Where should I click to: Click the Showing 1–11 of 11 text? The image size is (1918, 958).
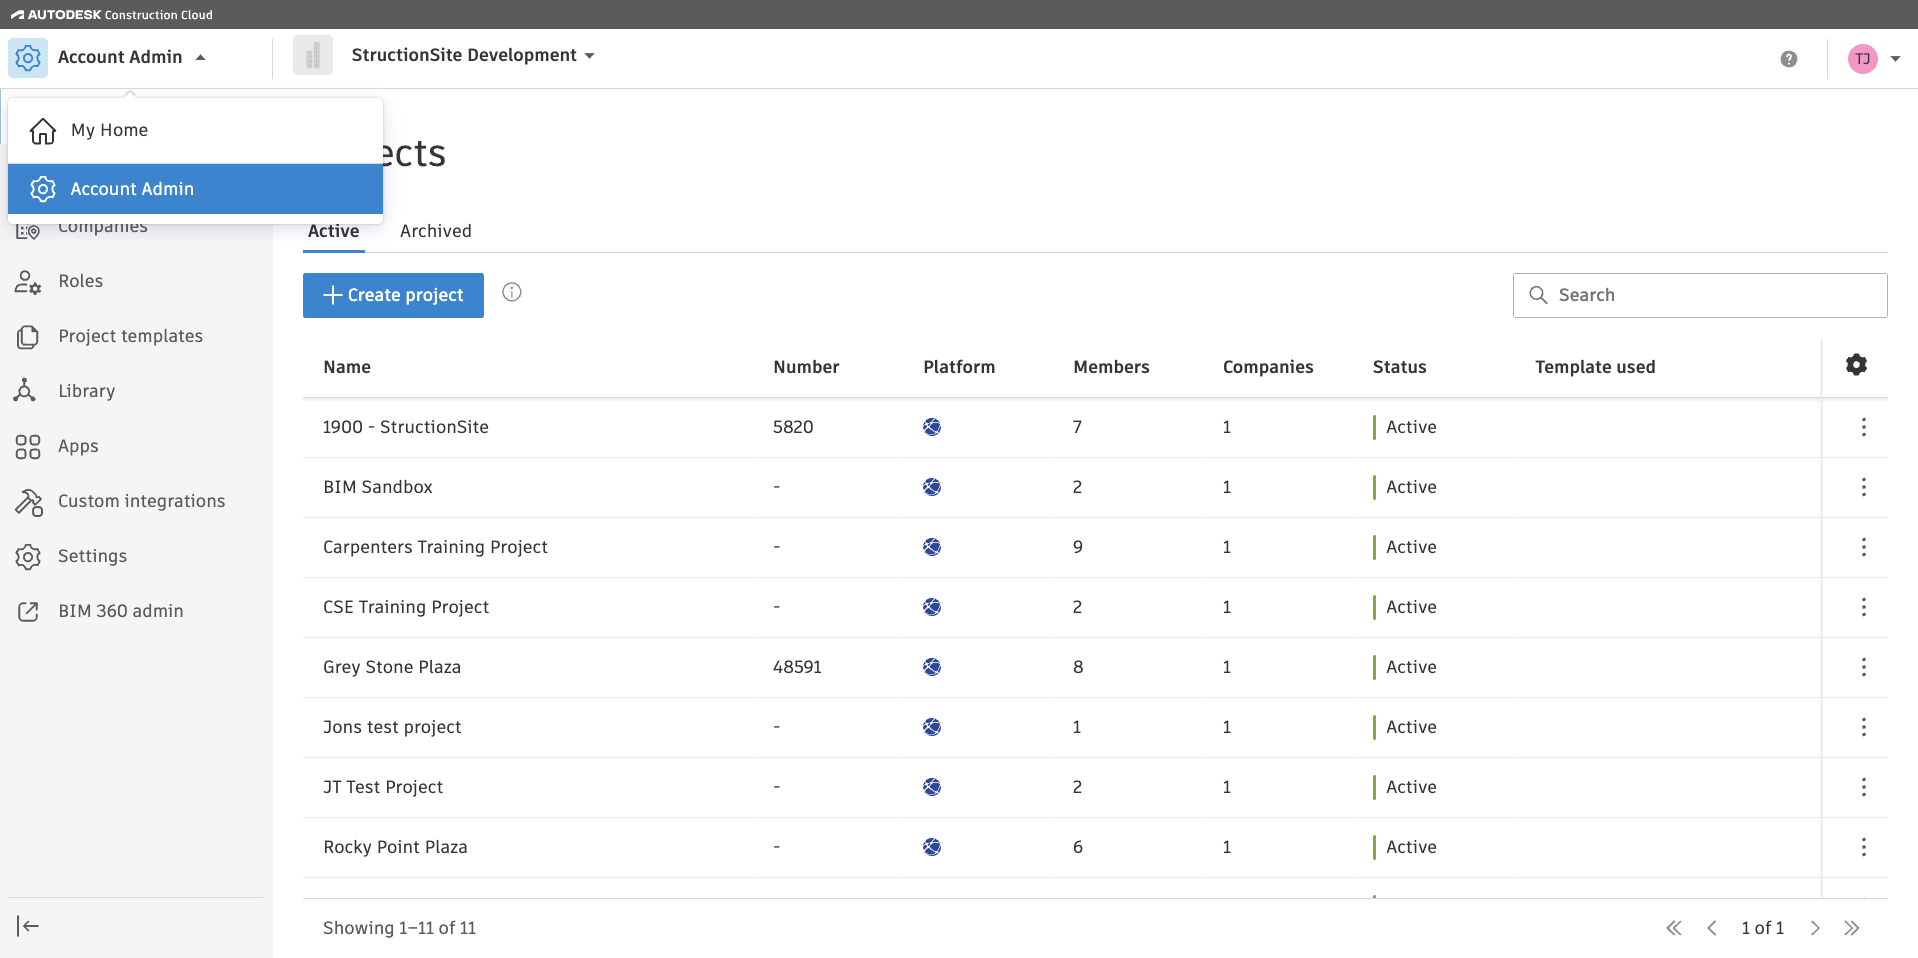(399, 928)
